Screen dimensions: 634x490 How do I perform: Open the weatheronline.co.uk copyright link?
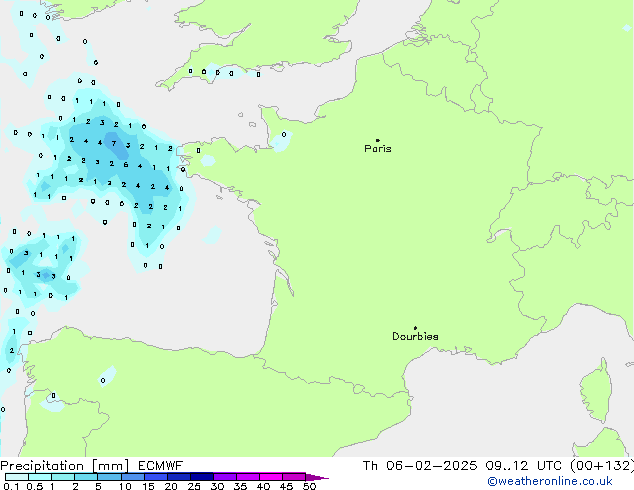[550, 482]
